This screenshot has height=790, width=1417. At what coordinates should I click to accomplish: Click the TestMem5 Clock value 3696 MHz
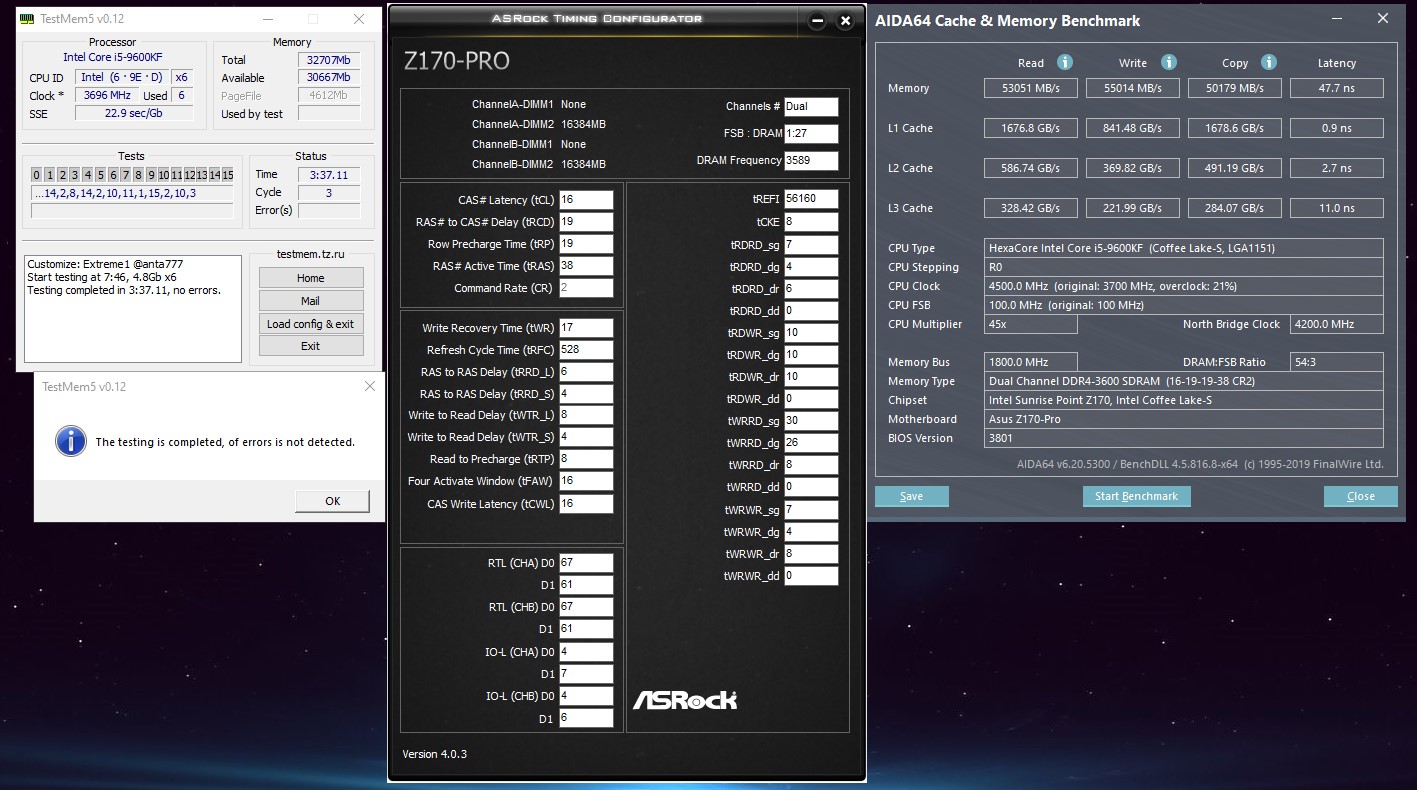click(108, 96)
